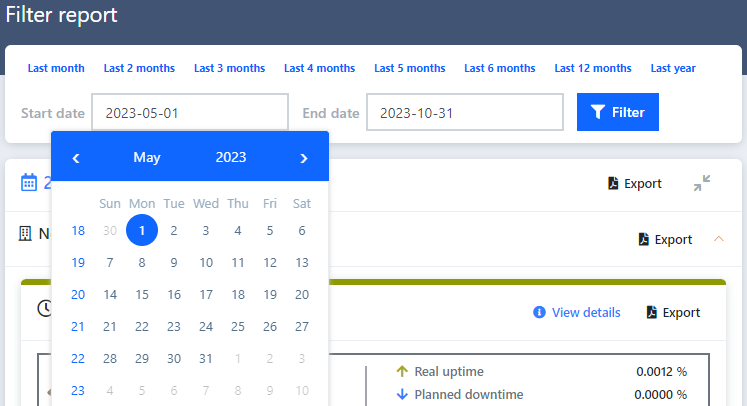Export beside the View details link
This screenshot has width=747, height=406.
pyautogui.click(x=673, y=313)
